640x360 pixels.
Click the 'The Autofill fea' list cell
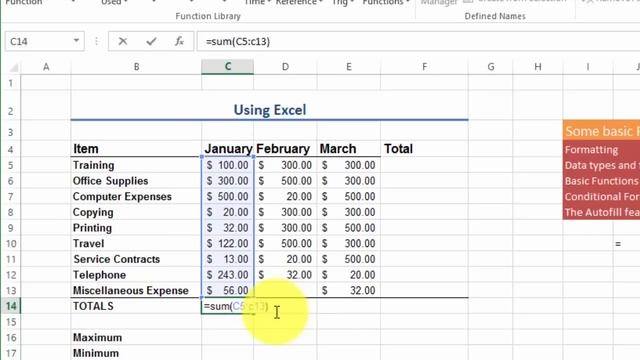click(601, 212)
